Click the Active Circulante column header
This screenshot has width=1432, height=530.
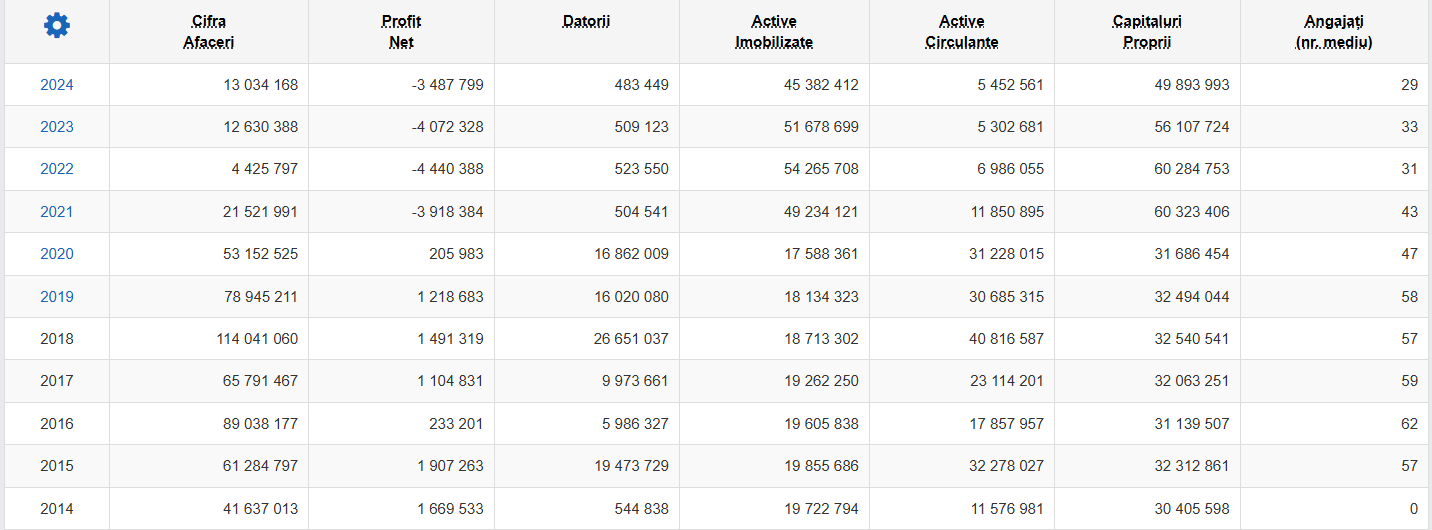962,32
